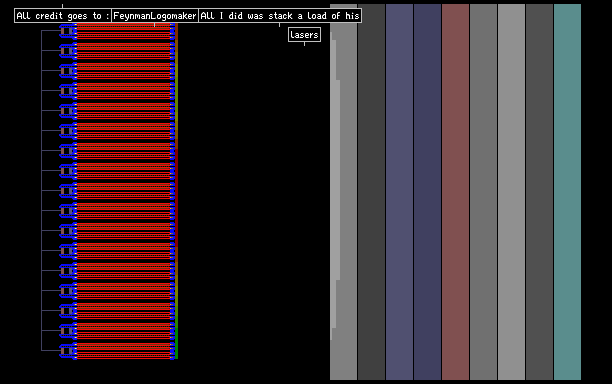Click the "lasers" sign label
Viewport: 612px width, 384px height.
tap(304, 35)
